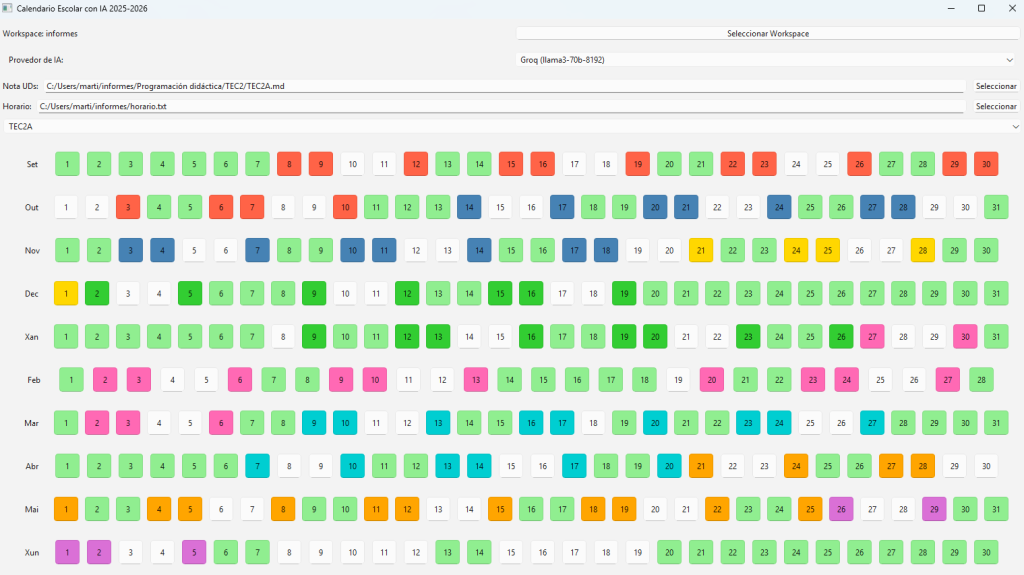Choose pink day 27 in the Xan row
The image size is (1024, 575).
click(872, 336)
